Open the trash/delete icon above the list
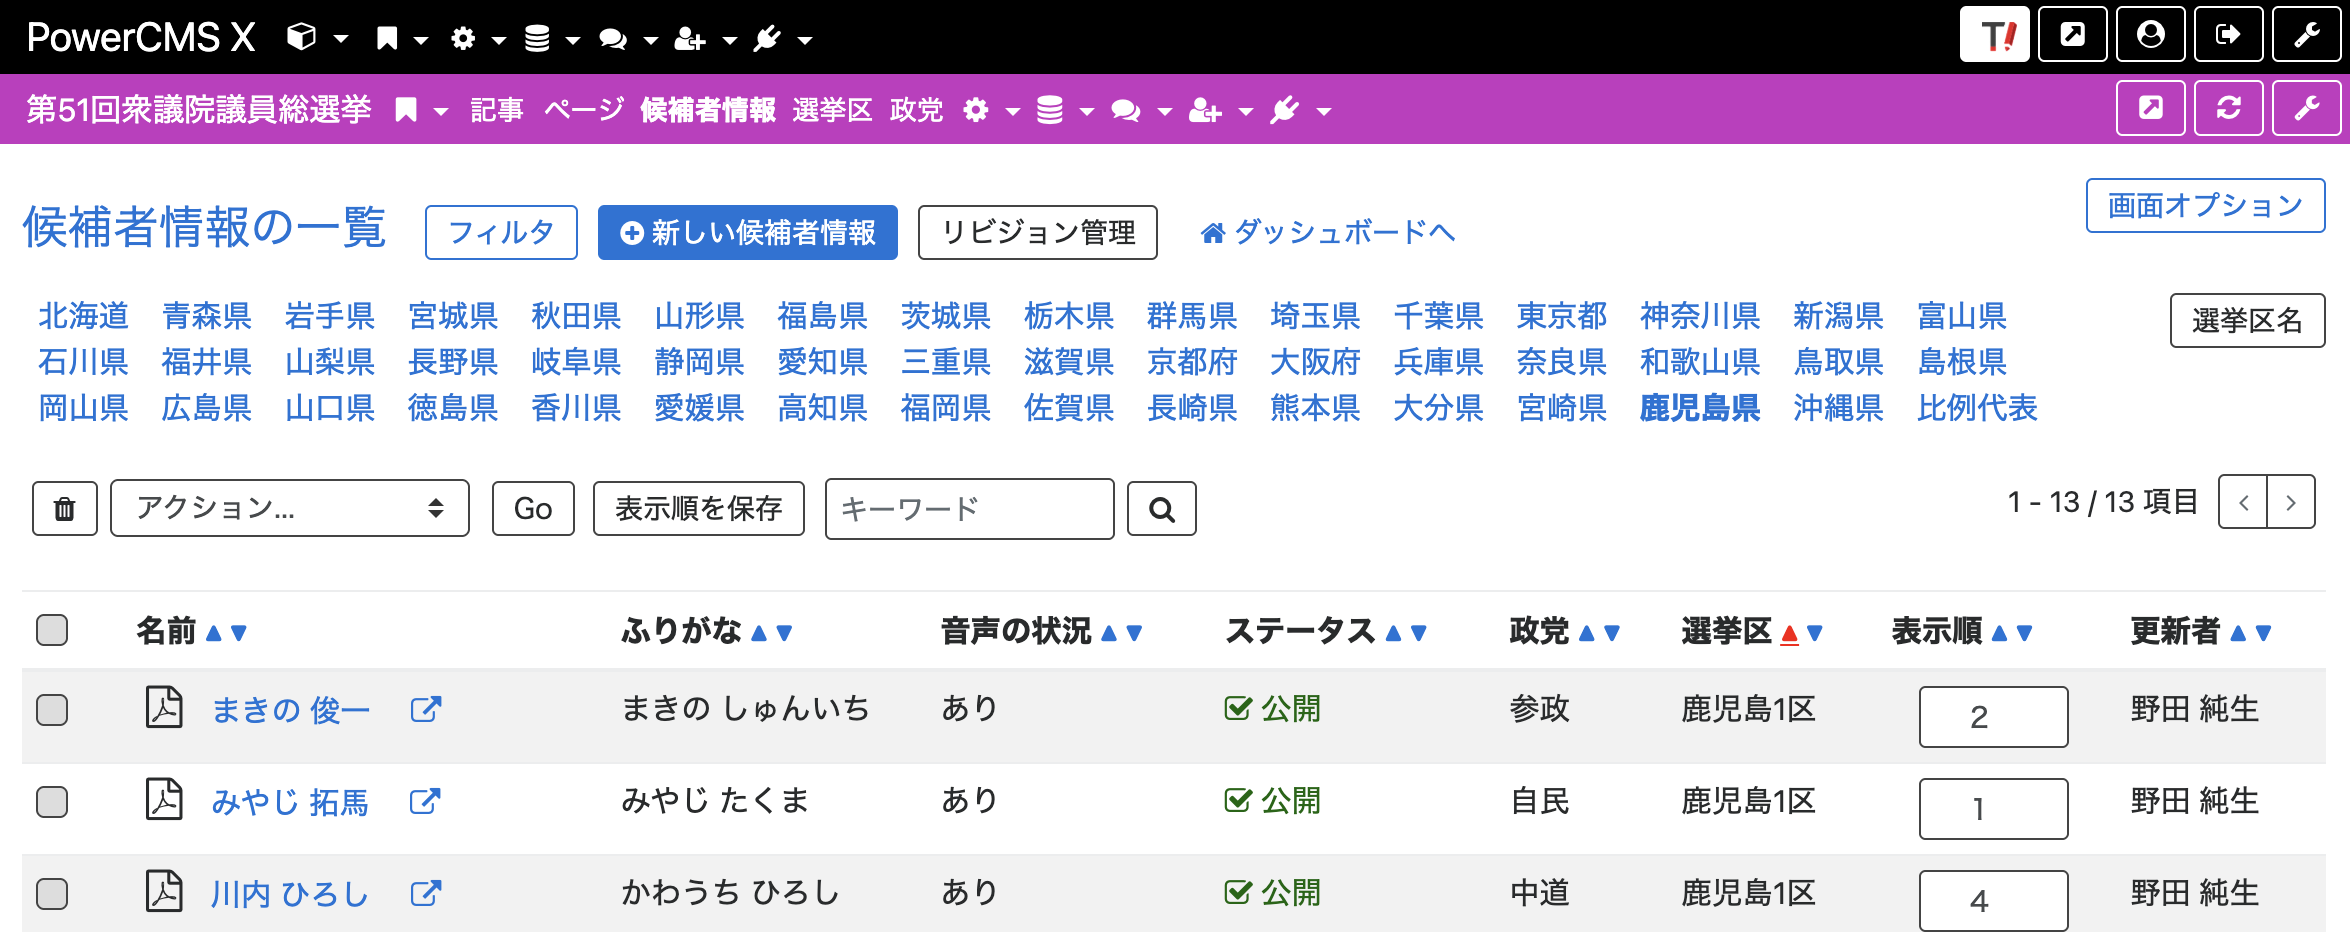2350x932 pixels. [64, 508]
